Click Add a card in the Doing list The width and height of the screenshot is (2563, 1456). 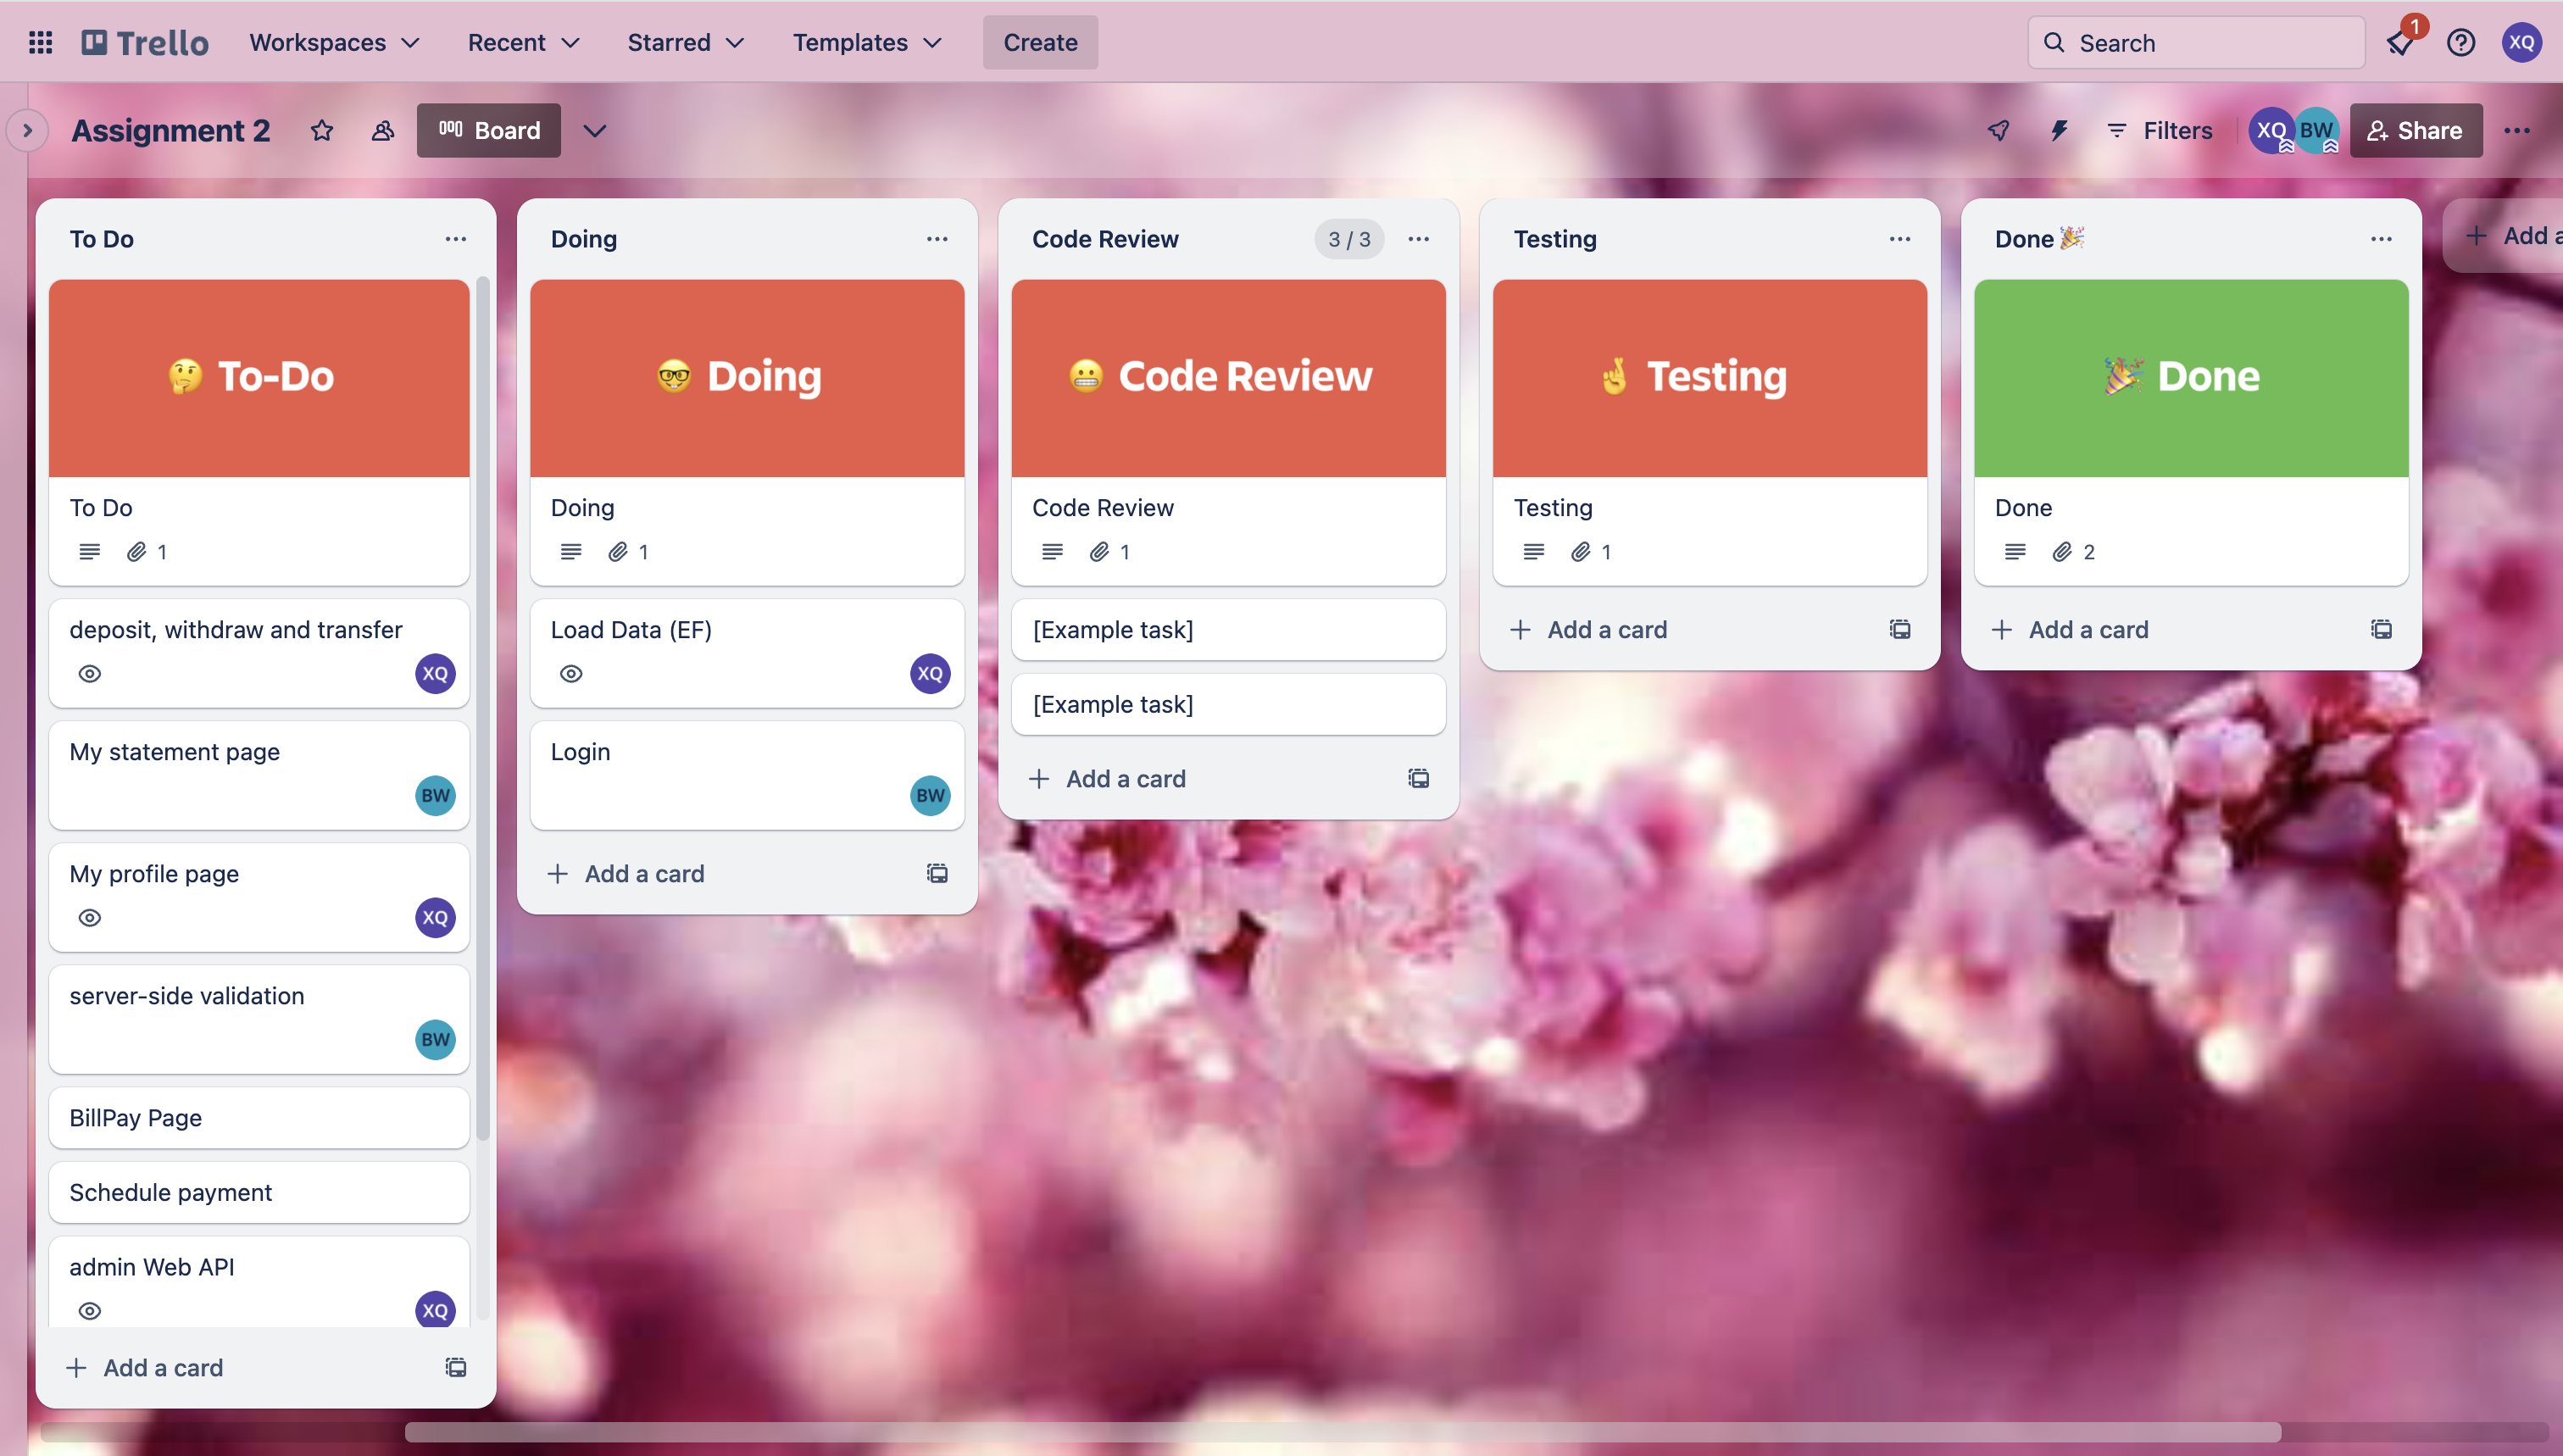[x=644, y=873]
